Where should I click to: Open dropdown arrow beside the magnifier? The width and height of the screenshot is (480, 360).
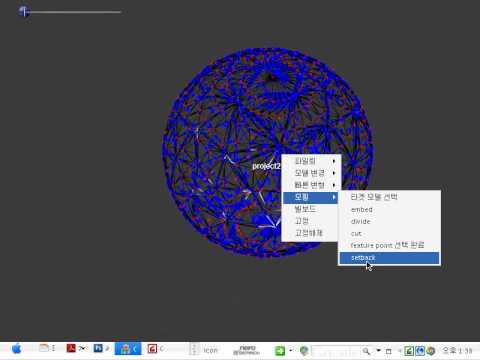click(x=378, y=350)
